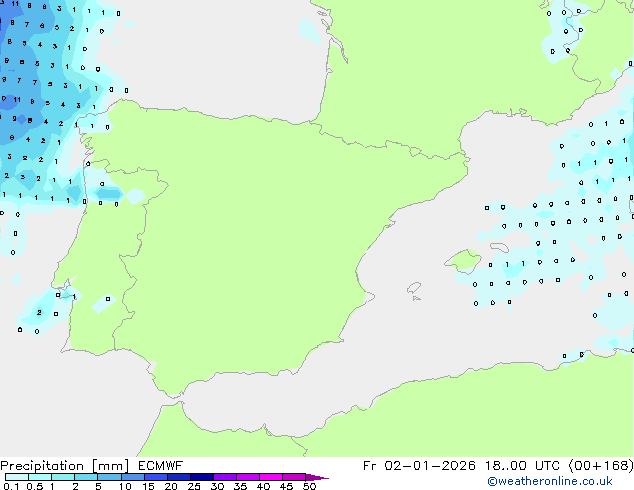The width and height of the screenshot is (634, 490).
Task: Pick the 25–30 mm dark blue swatch
Action: [202, 477]
